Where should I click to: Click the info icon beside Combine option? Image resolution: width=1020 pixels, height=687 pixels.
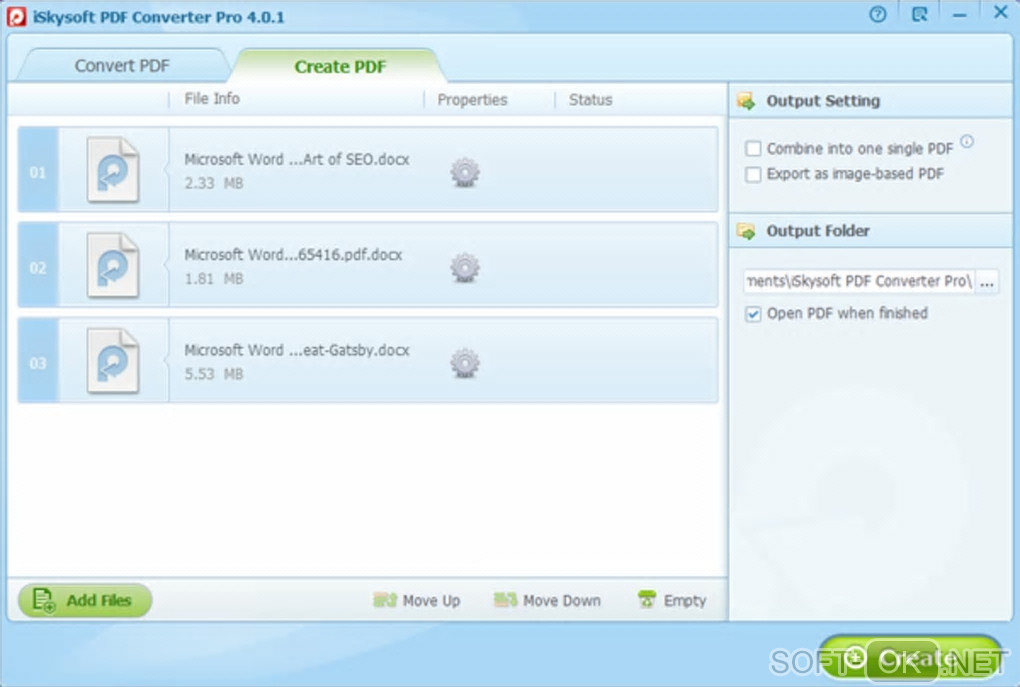(x=967, y=141)
